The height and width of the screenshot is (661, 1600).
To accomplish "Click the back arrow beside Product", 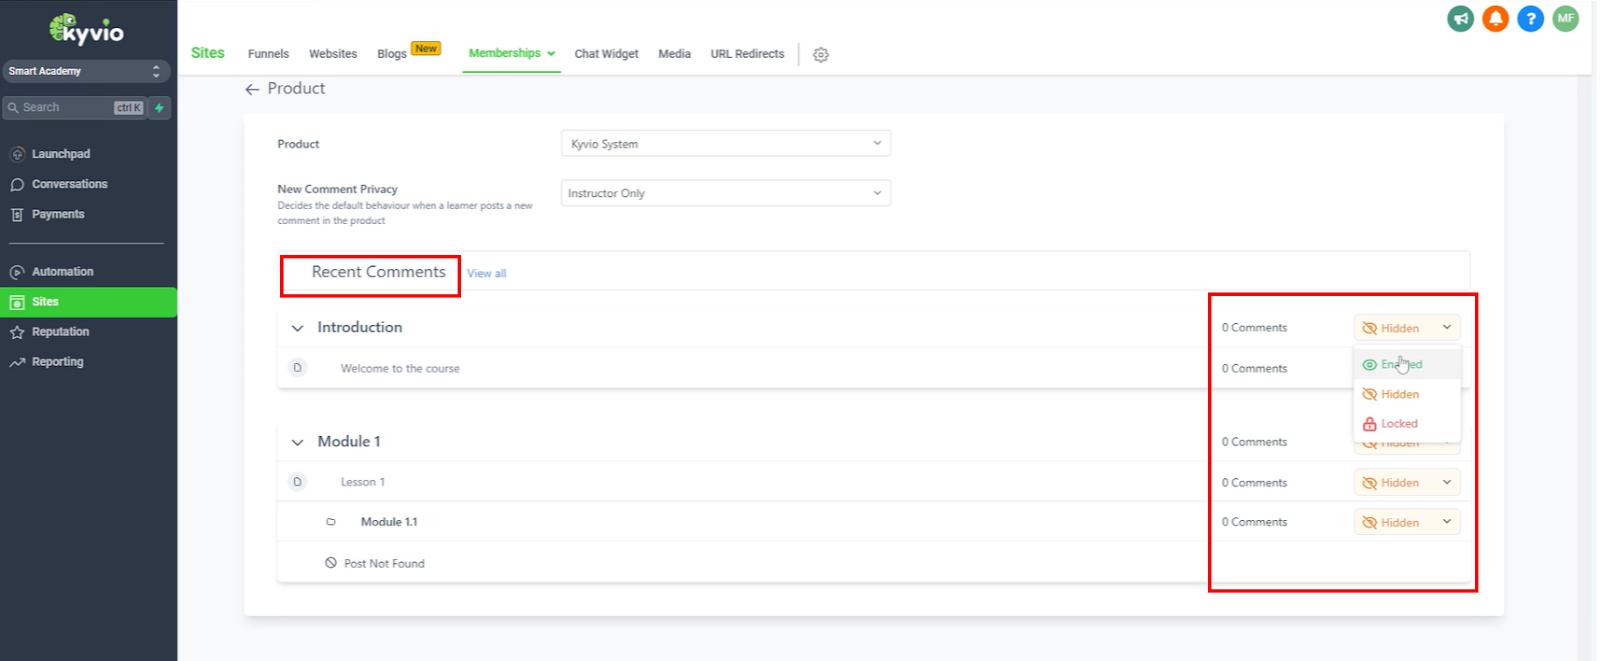I will 252,89.
